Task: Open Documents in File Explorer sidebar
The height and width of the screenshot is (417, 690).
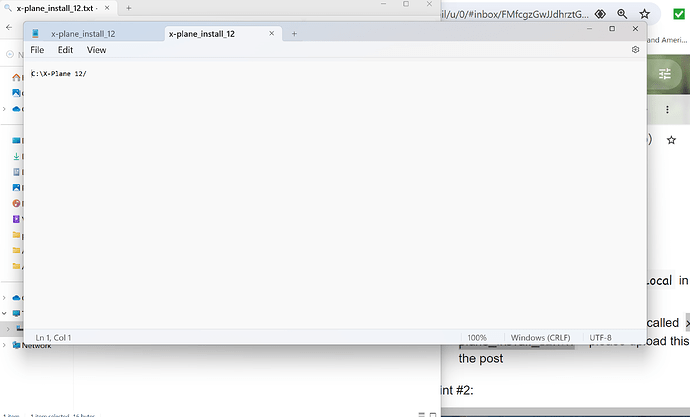Action: (x=16, y=172)
